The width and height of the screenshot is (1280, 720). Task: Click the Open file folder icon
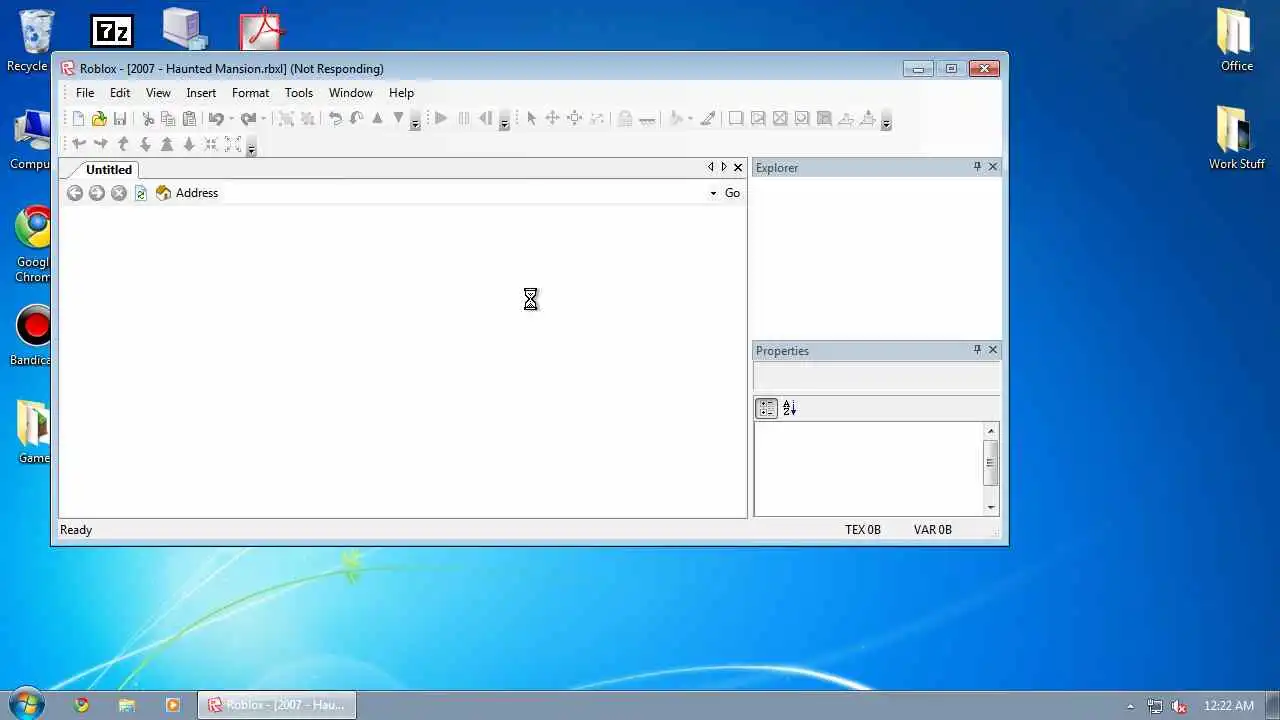tap(99, 119)
